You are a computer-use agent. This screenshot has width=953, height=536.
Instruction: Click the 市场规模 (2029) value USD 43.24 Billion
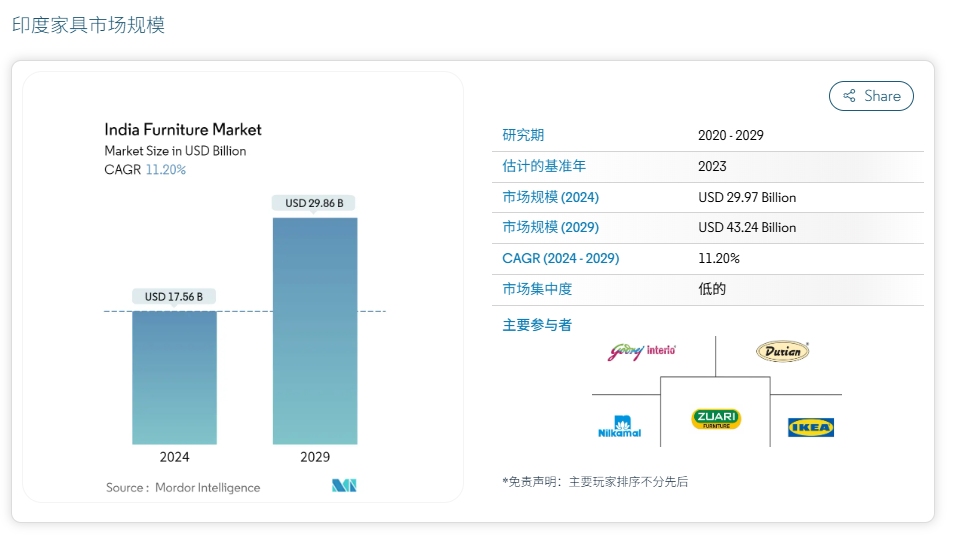pos(747,227)
